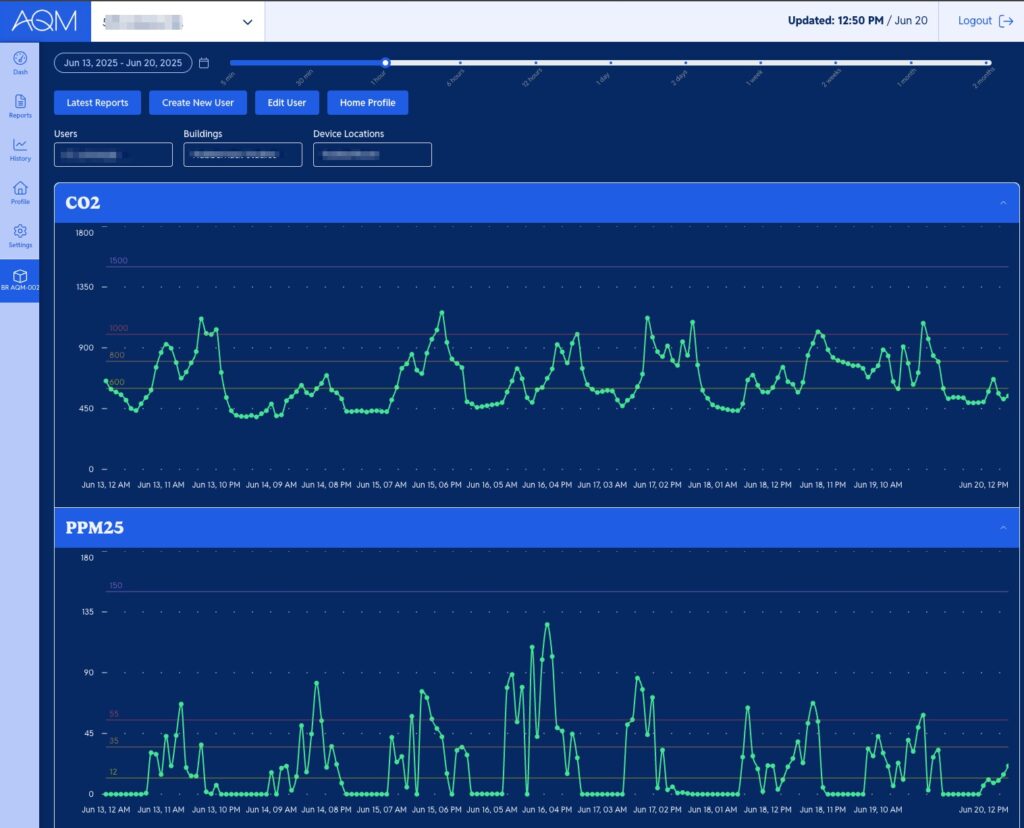1024x828 pixels.
Task: Click the AQM logo
Action: tap(44, 21)
